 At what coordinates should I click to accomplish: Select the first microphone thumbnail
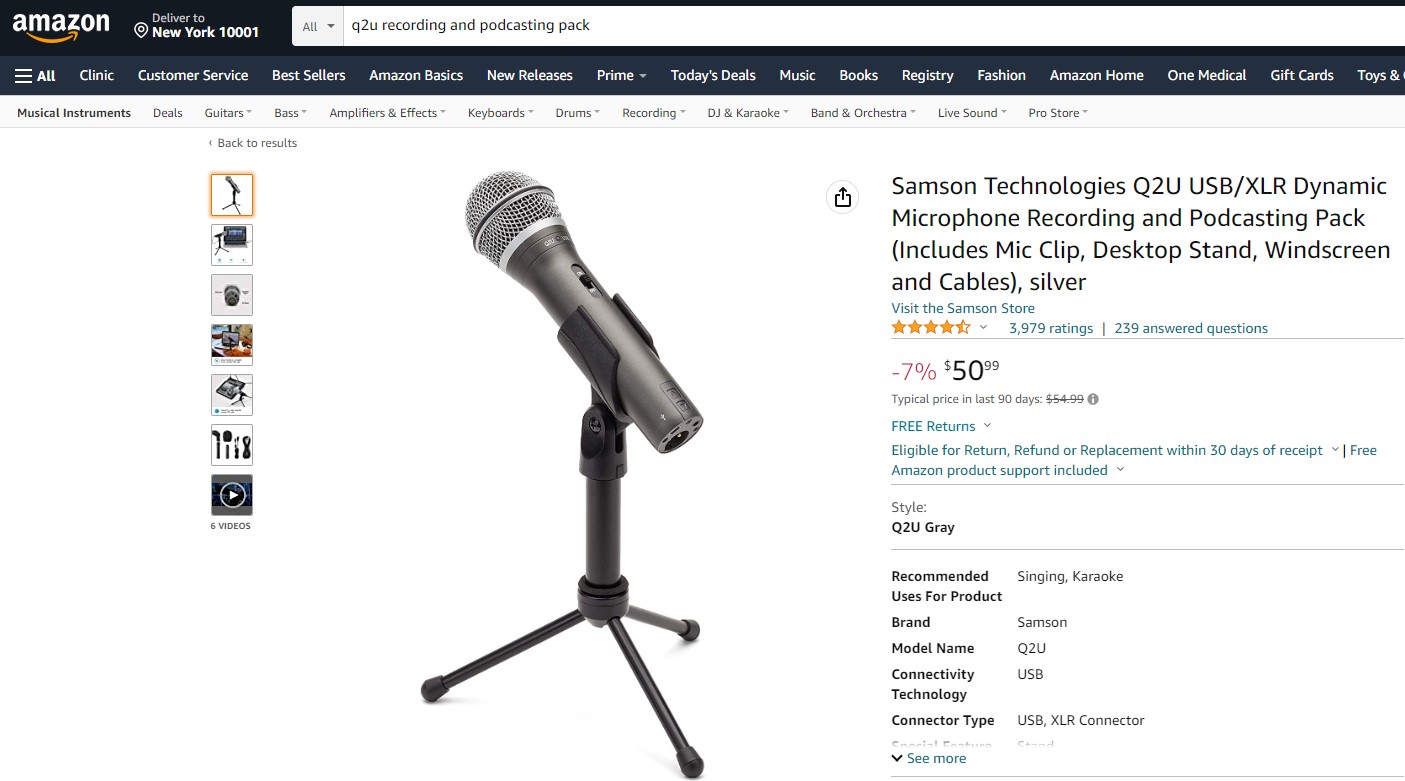tap(232, 195)
